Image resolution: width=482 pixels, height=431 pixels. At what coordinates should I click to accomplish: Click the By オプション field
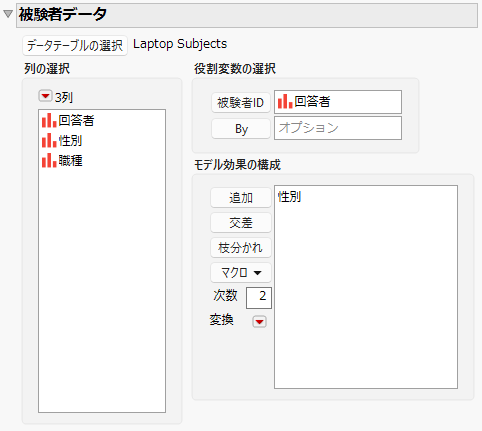pos(338,128)
